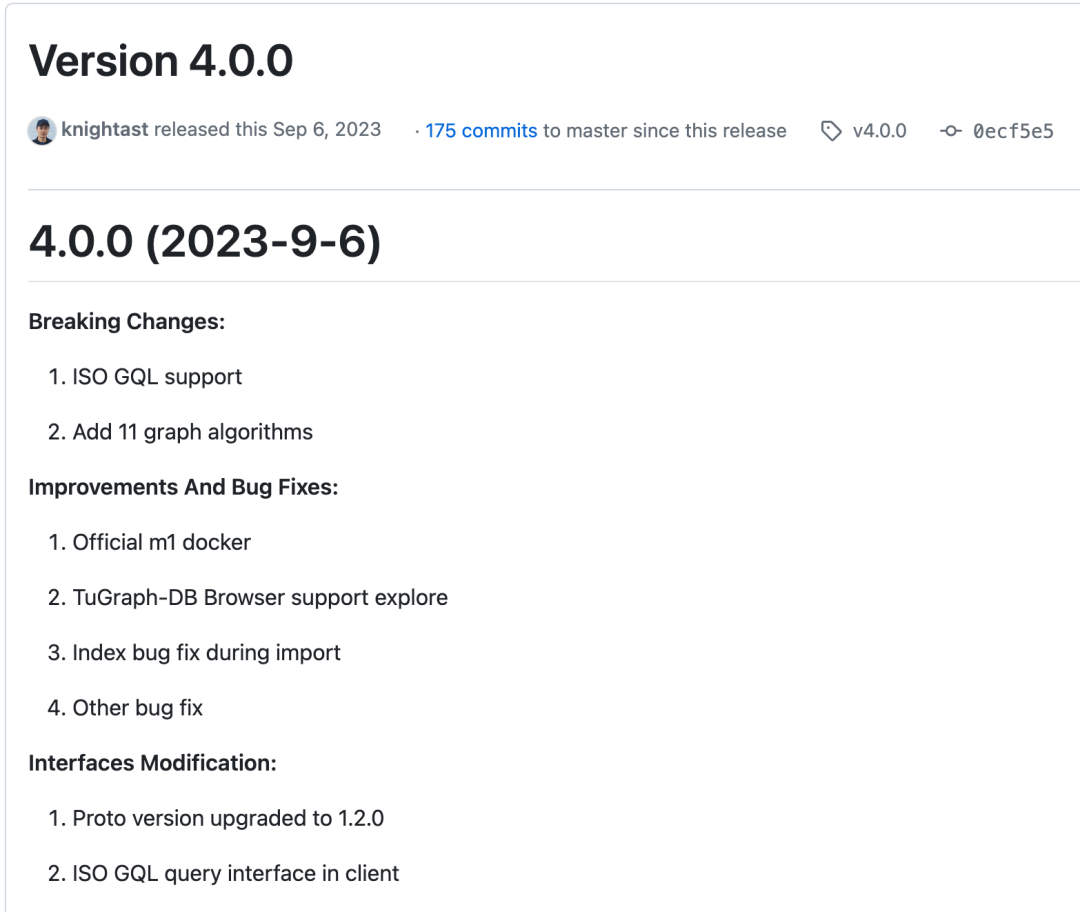Click "Proto version upgraded to 1.2.0" item
Image resolution: width=1080 pixels, height=912 pixels.
click(228, 818)
